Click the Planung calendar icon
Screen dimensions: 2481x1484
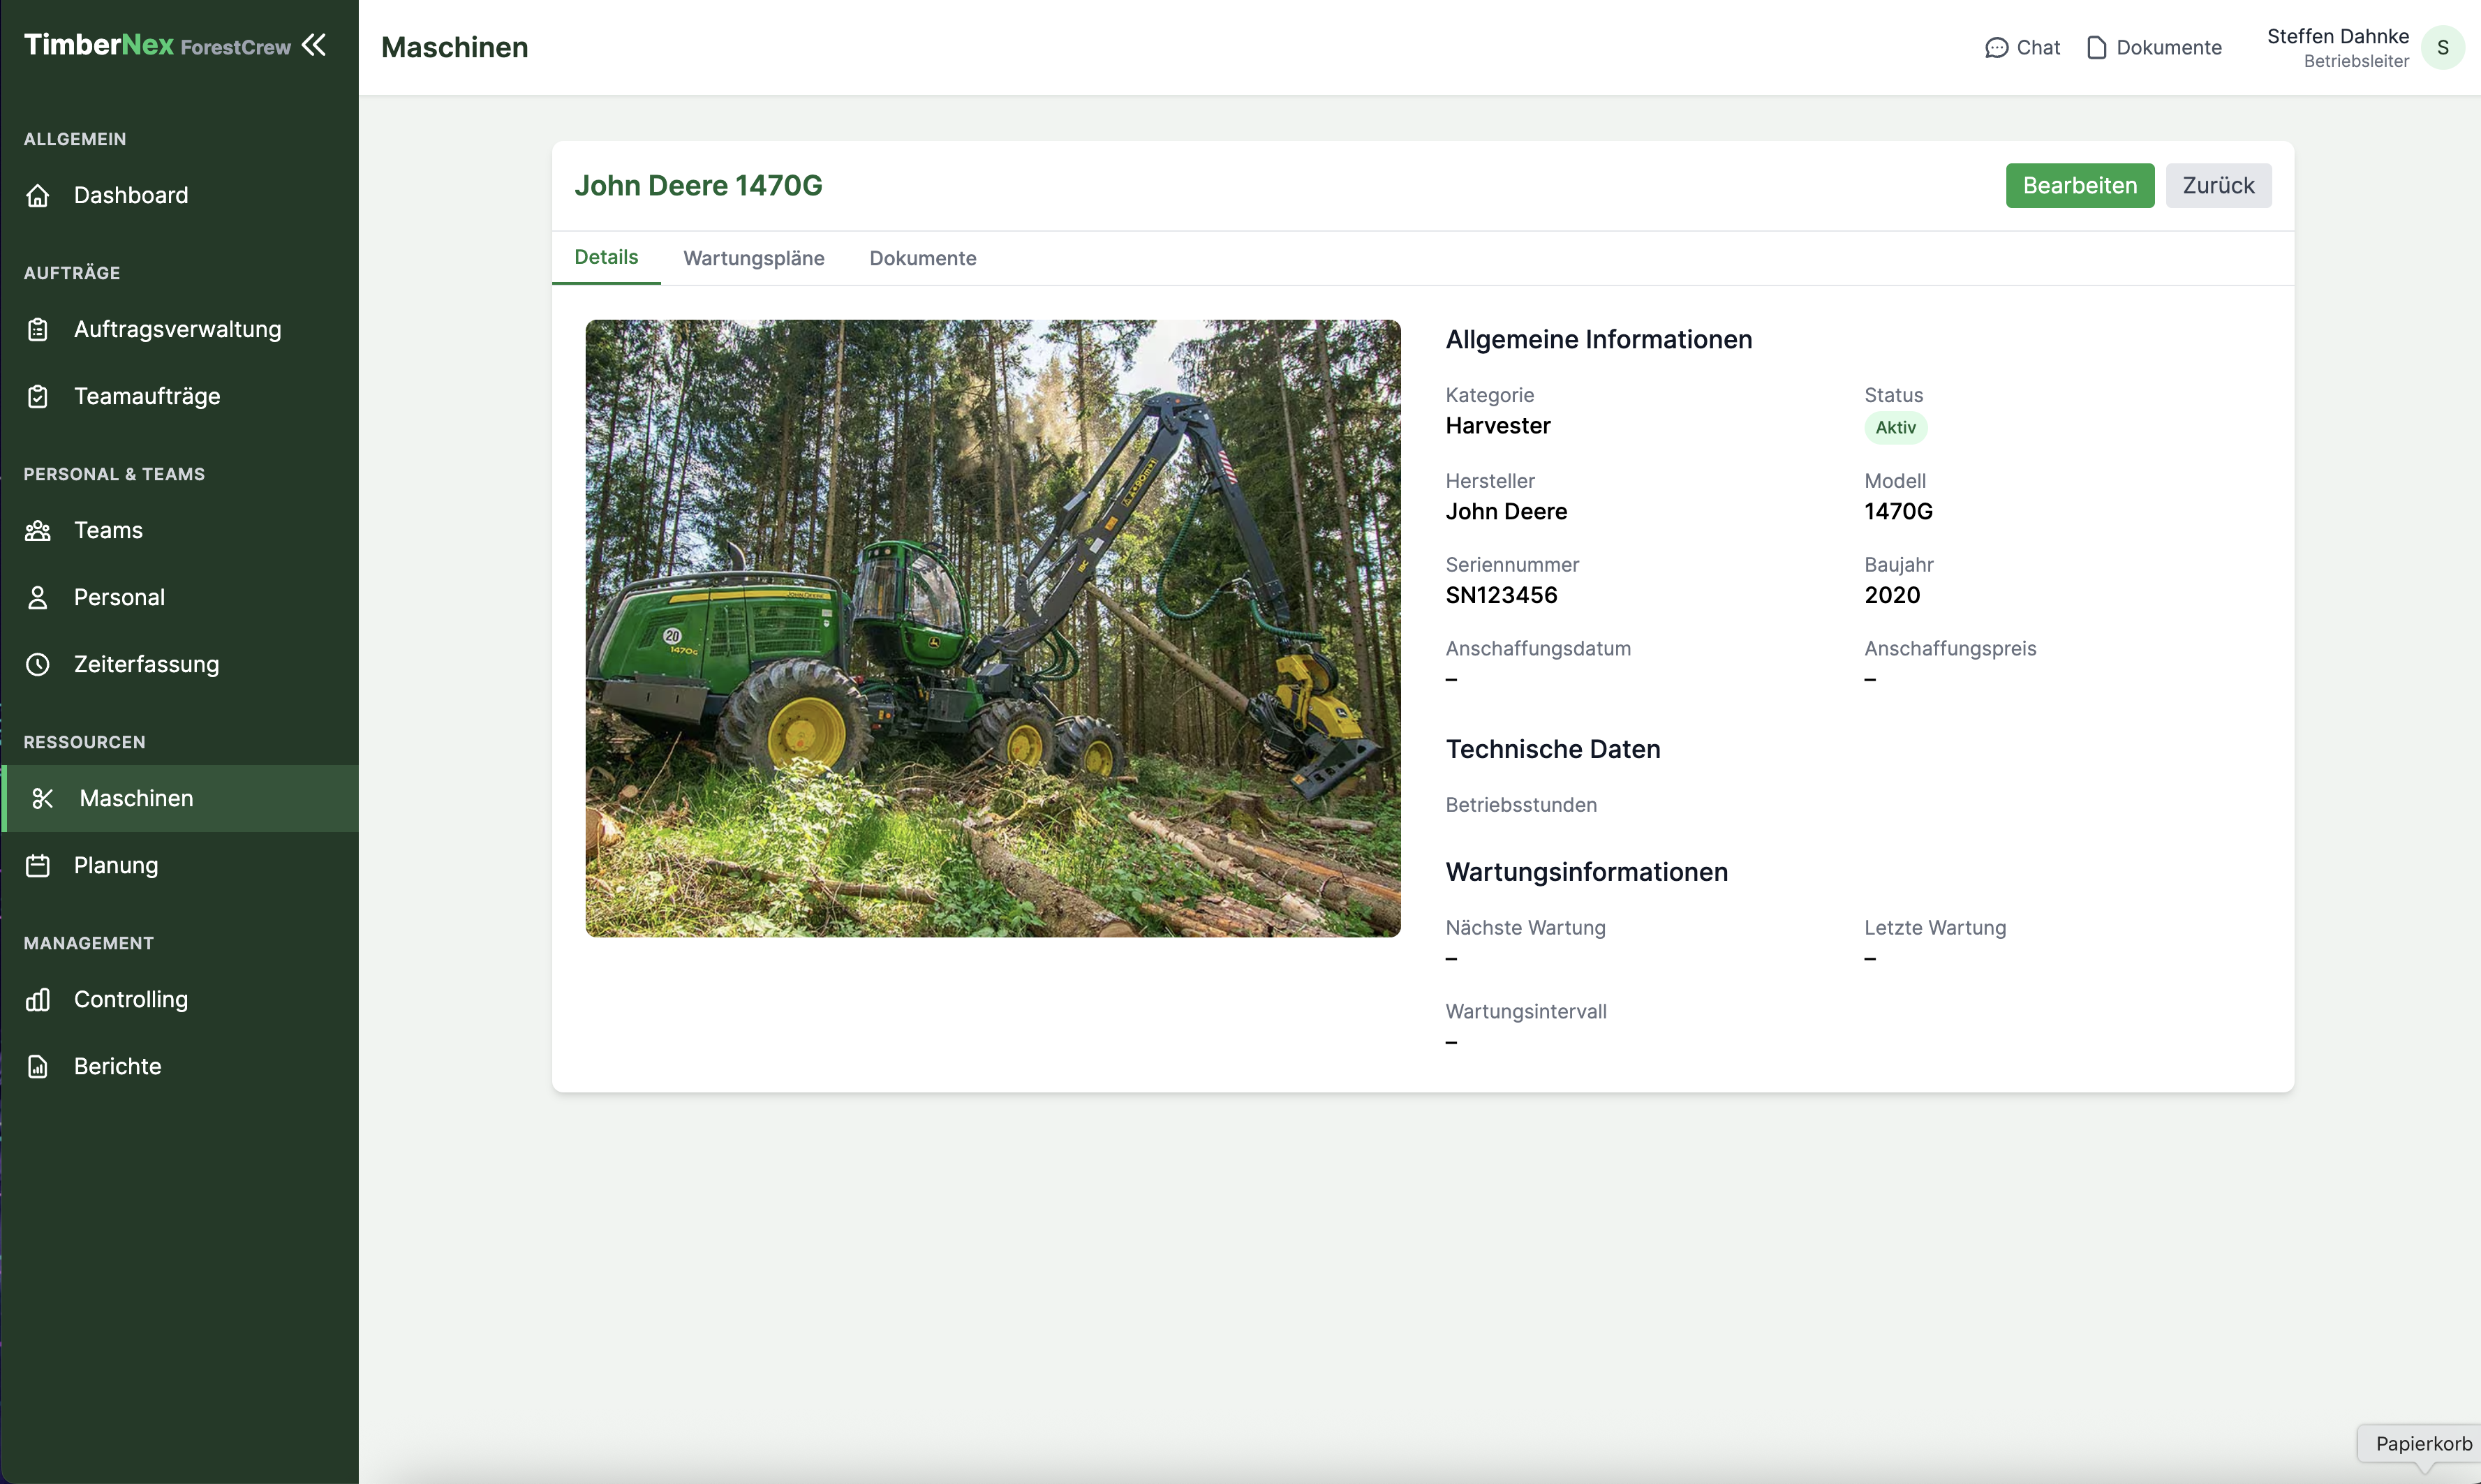(38, 866)
